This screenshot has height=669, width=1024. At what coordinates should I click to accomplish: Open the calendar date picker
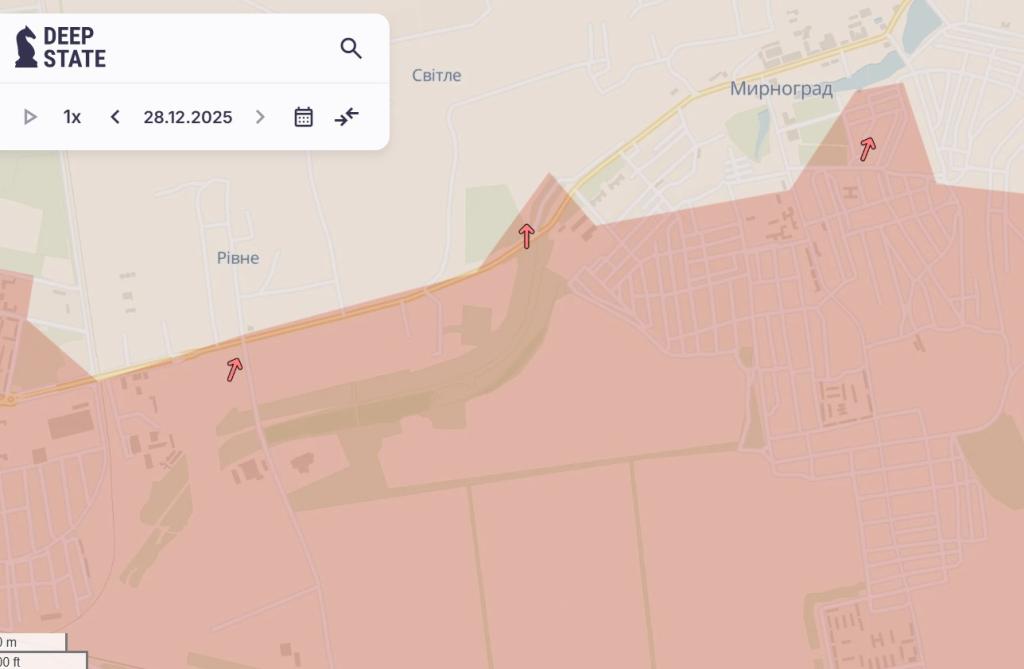click(303, 117)
